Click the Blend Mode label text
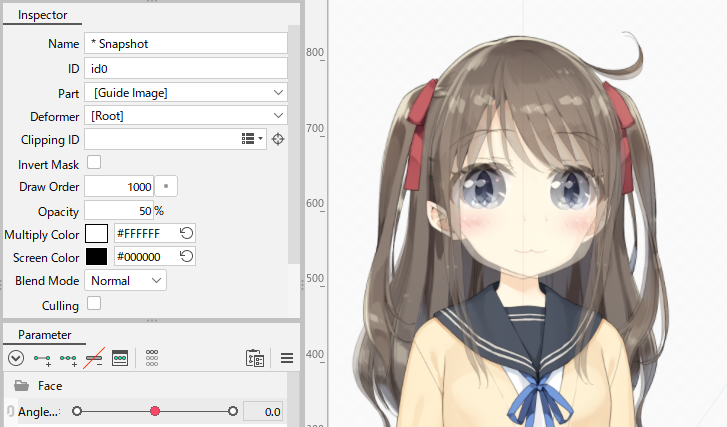 coord(47,281)
